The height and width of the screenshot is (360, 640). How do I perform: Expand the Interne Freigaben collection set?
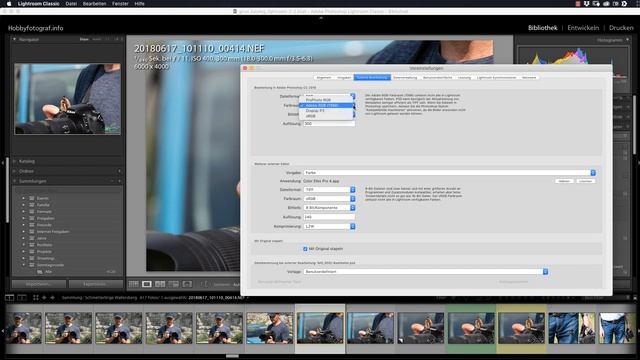(x=23, y=231)
